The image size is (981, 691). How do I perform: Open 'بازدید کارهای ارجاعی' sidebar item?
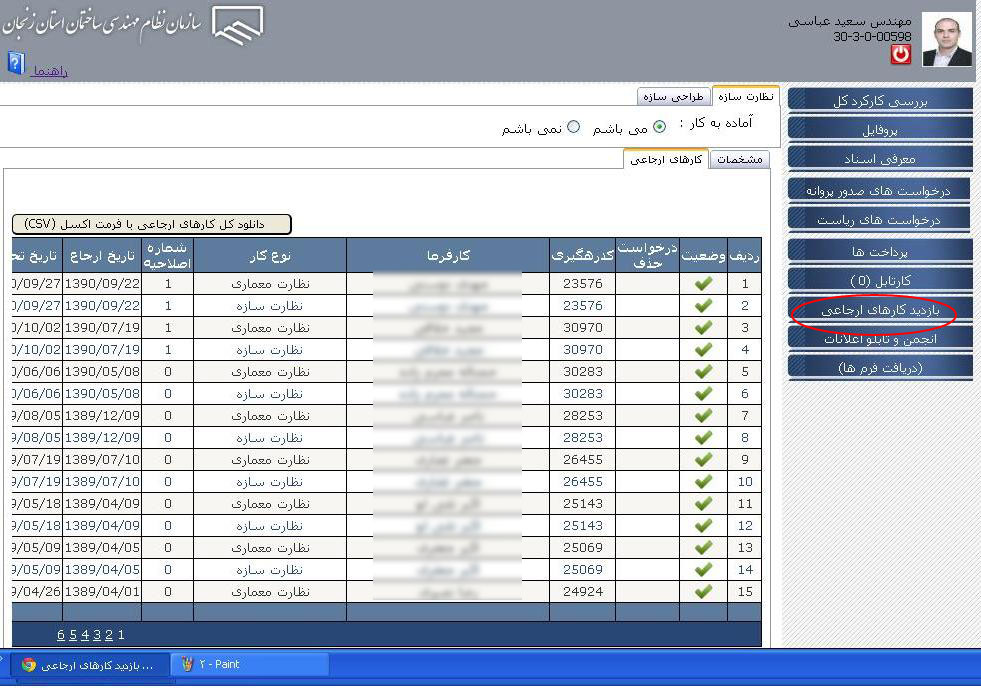tap(880, 310)
